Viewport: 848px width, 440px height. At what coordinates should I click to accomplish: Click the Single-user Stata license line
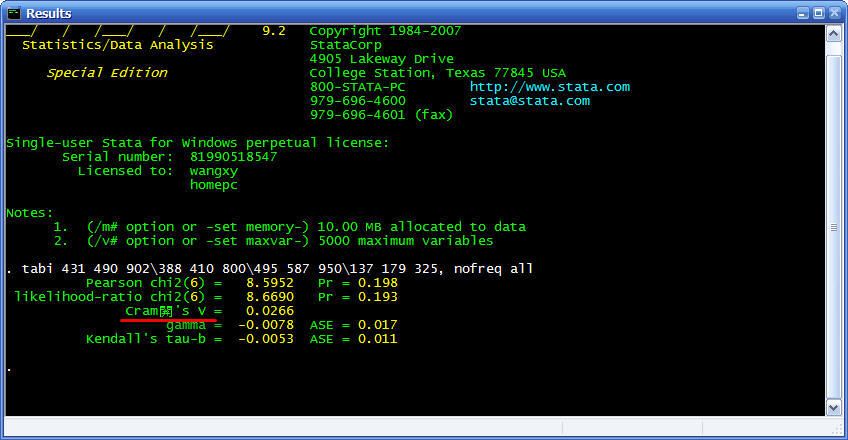pyautogui.click(x=197, y=143)
